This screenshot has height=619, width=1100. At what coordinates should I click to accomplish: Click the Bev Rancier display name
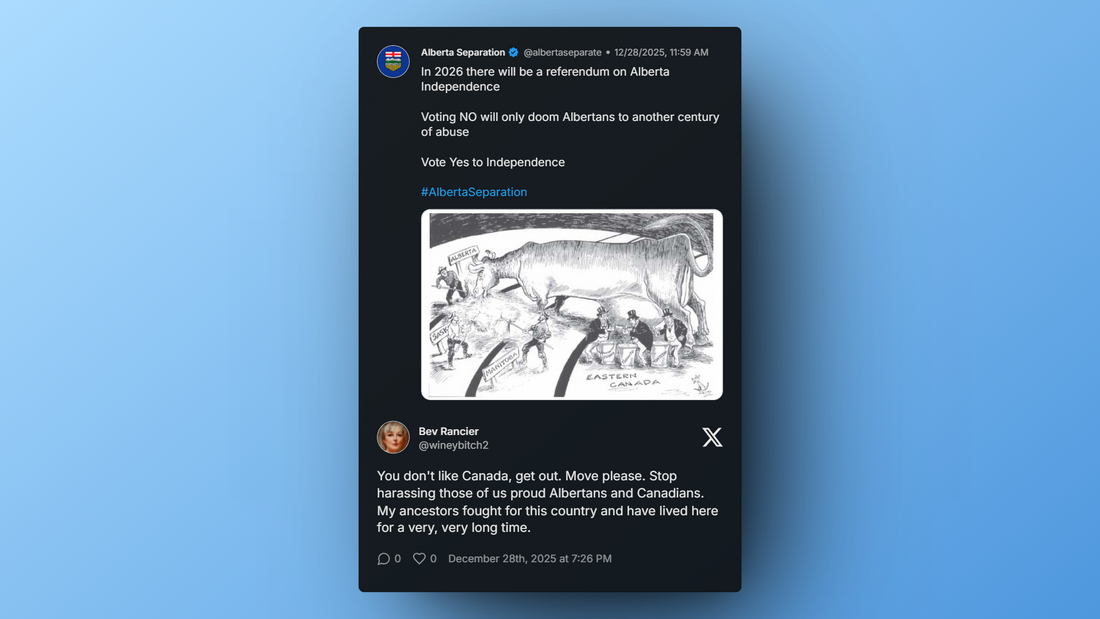(448, 432)
